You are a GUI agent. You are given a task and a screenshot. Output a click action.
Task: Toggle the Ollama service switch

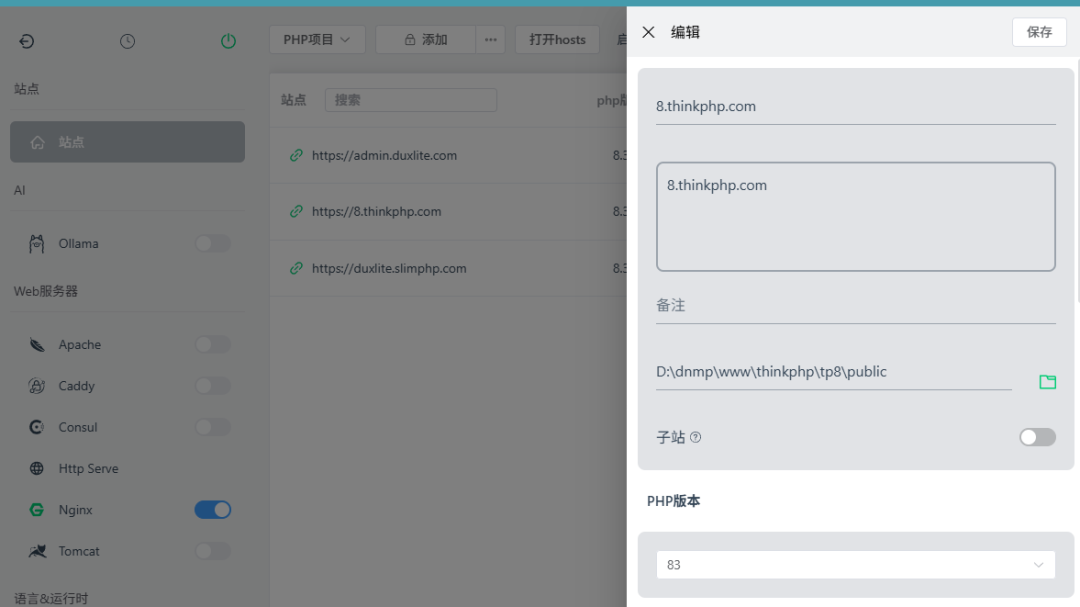point(213,243)
